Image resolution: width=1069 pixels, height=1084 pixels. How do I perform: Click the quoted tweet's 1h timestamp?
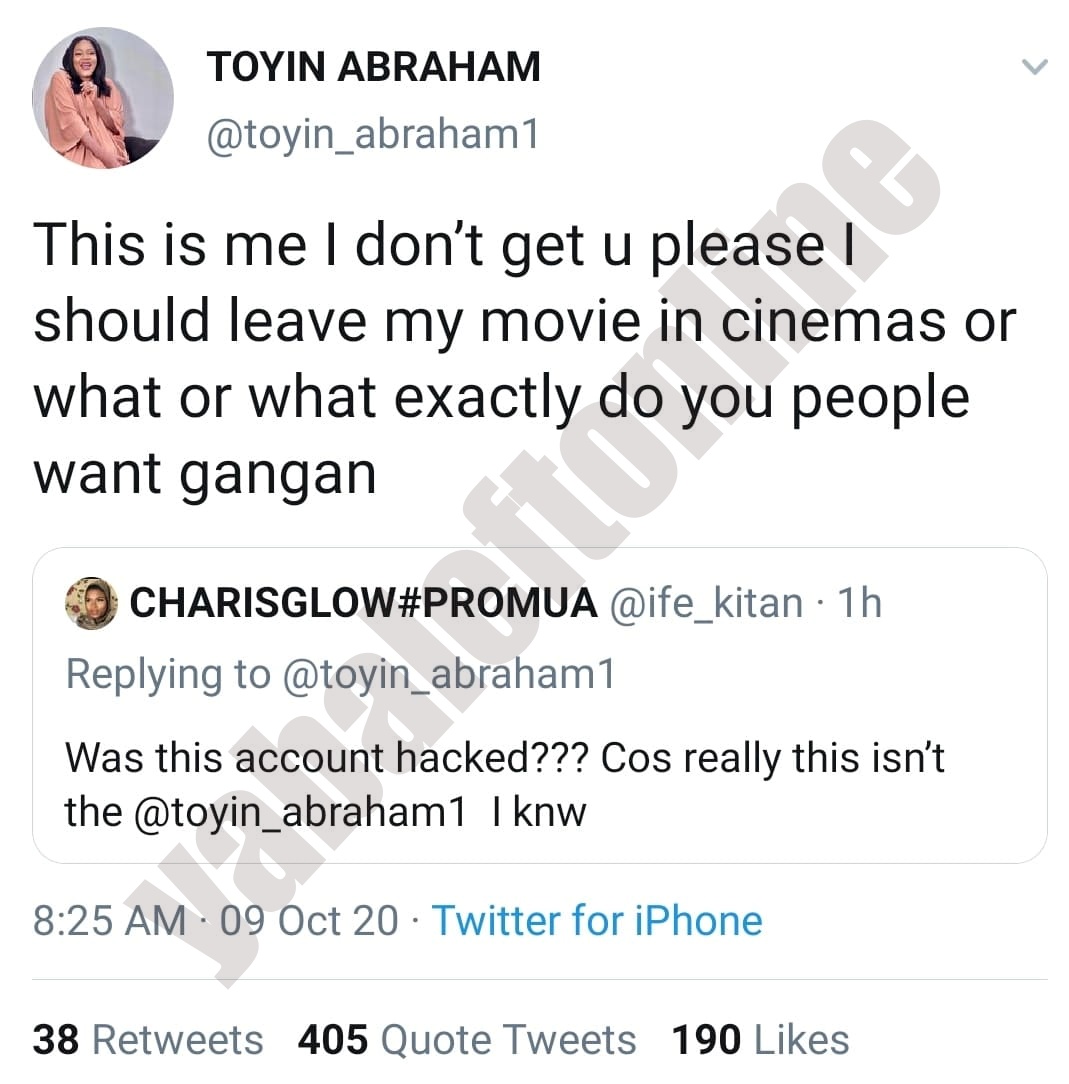(861, 603)
